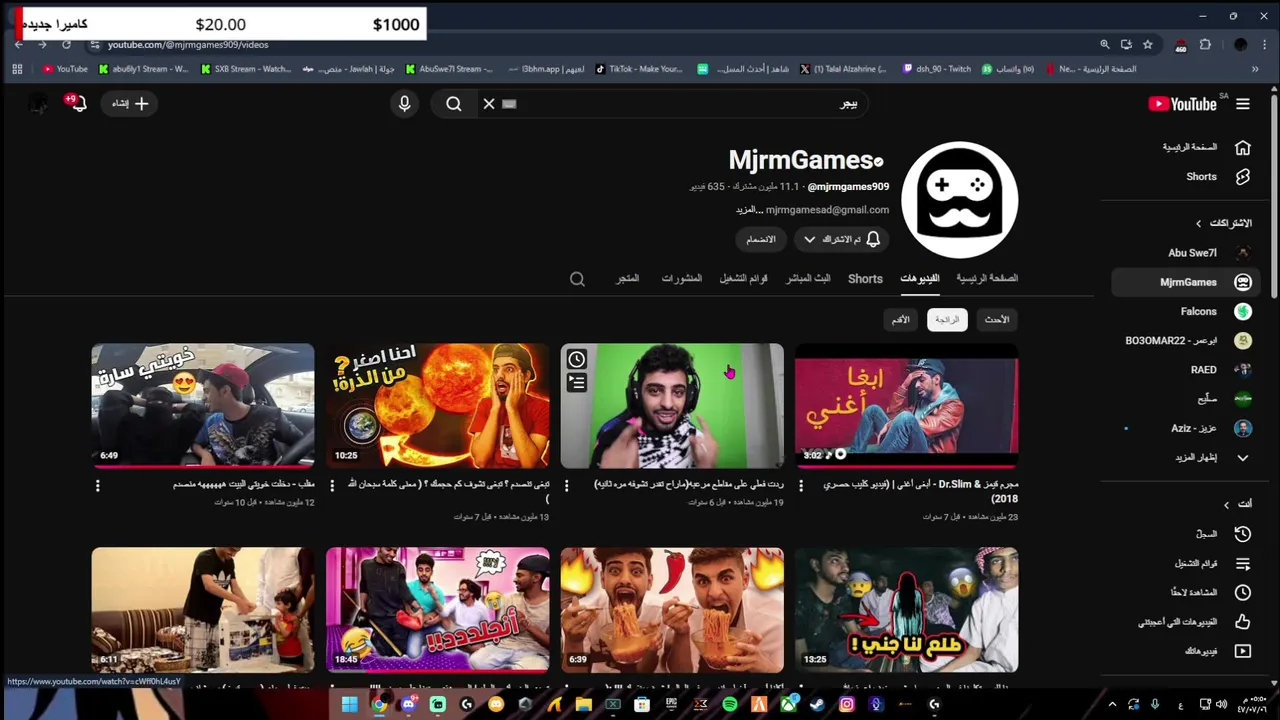Viewport: 1280px width, 720px height.
Task: Go to Home (الصفحة الرئيسية) in sidebar
Action: 1207,147
